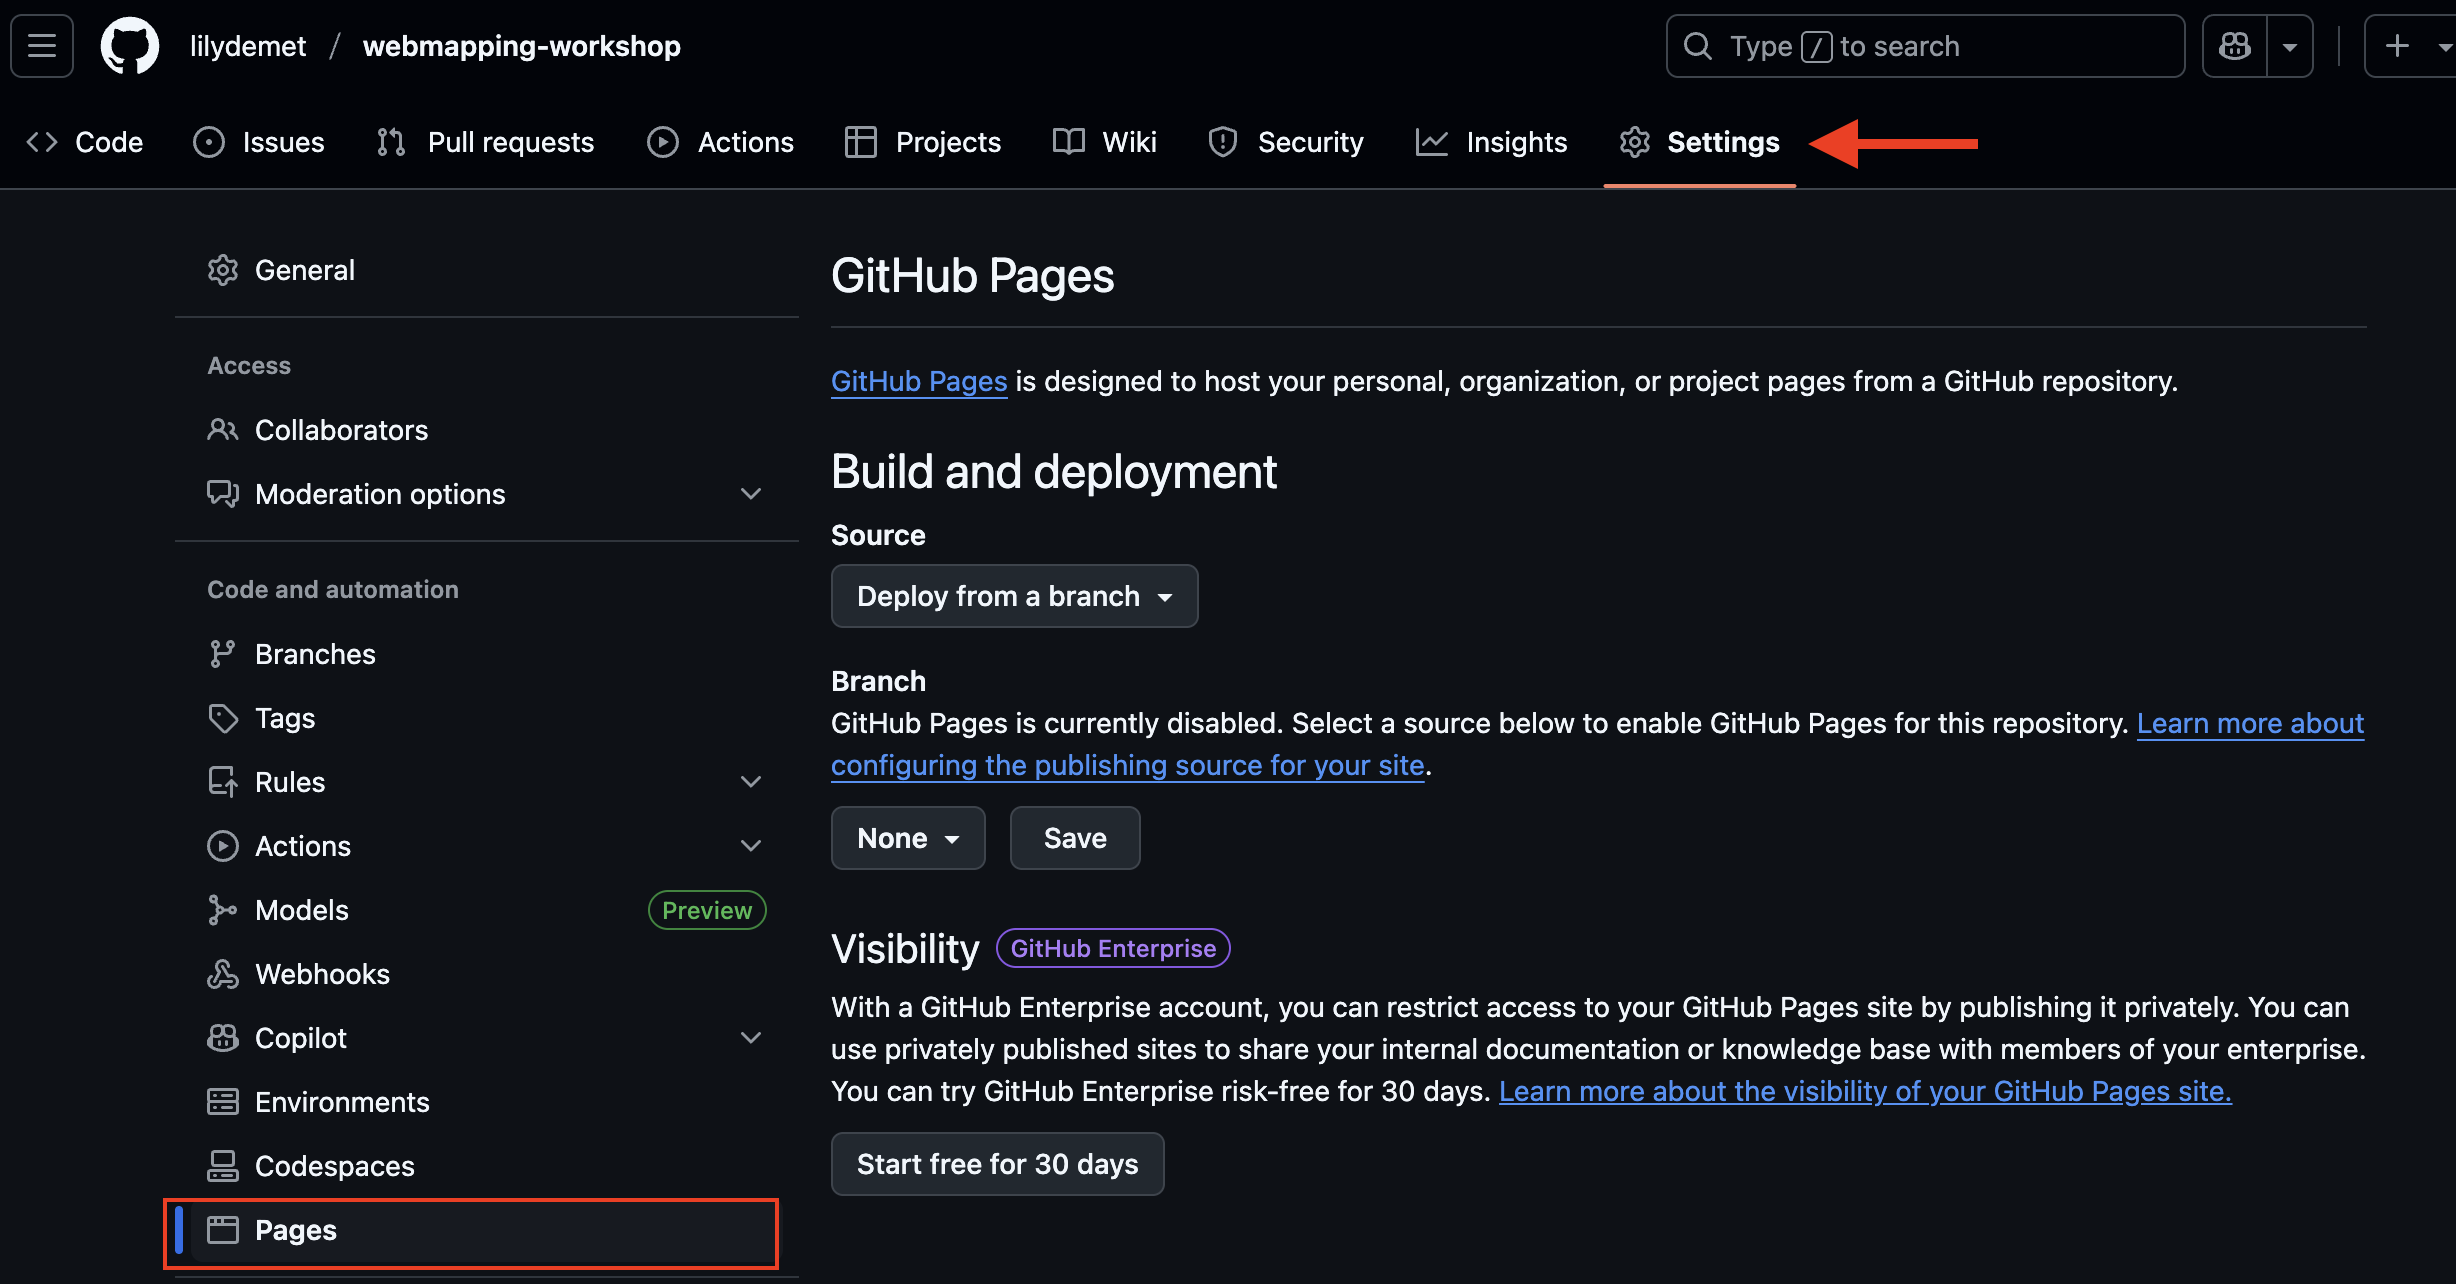Click the plus create-new icon
Viewport: 2456px width, 1284px height.
(x=2397, y=46)
